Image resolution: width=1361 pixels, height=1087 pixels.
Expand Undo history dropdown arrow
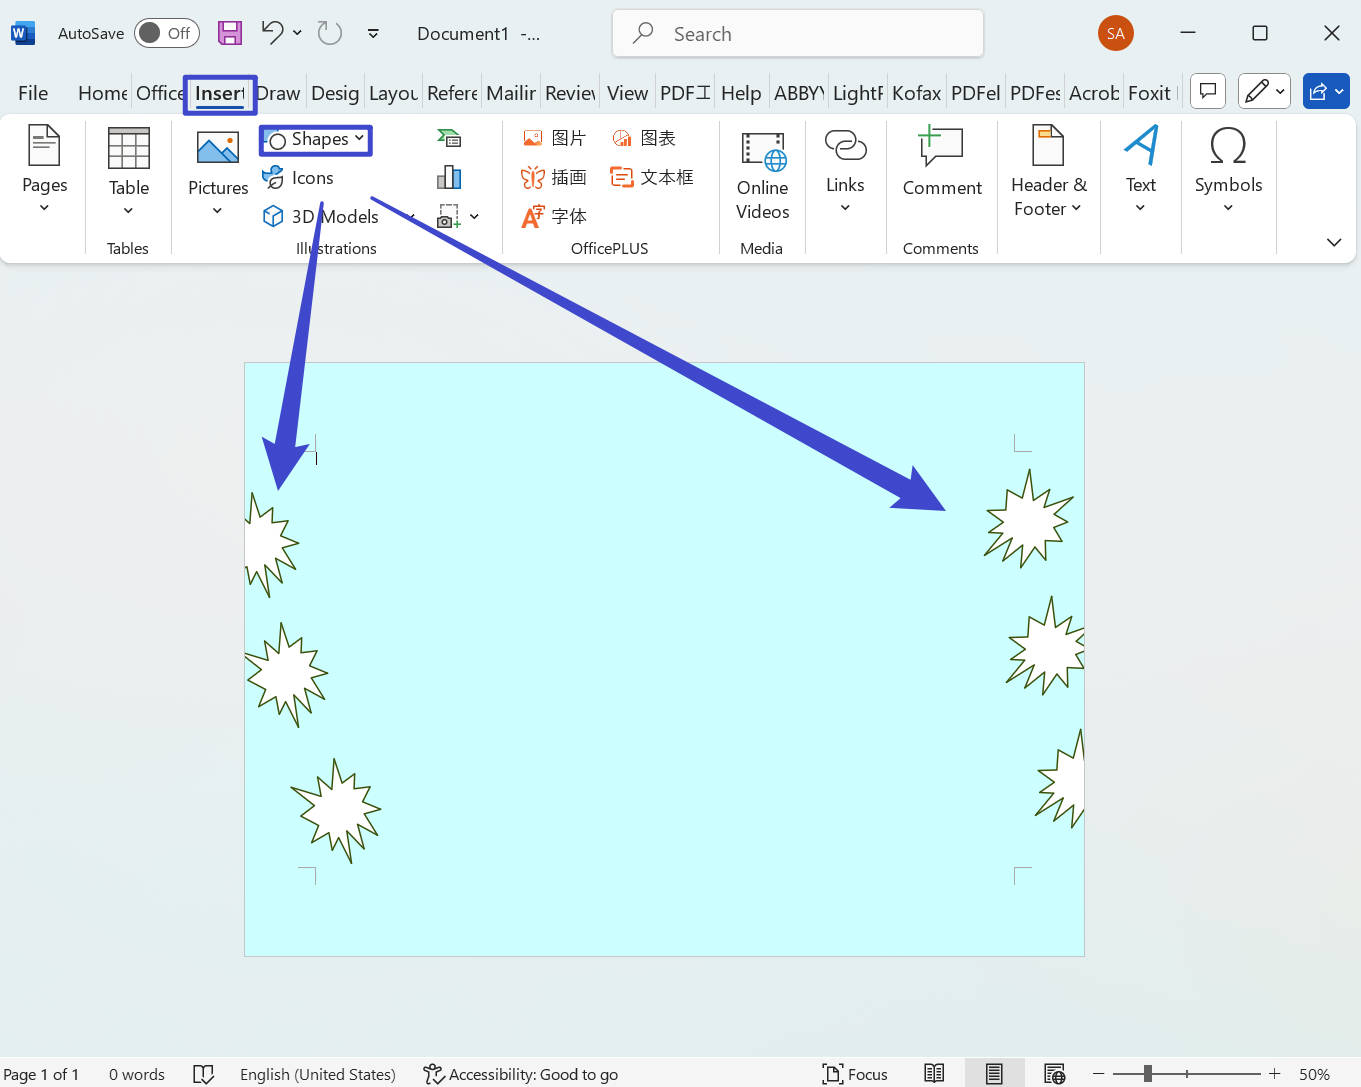[x=297, y=32]
